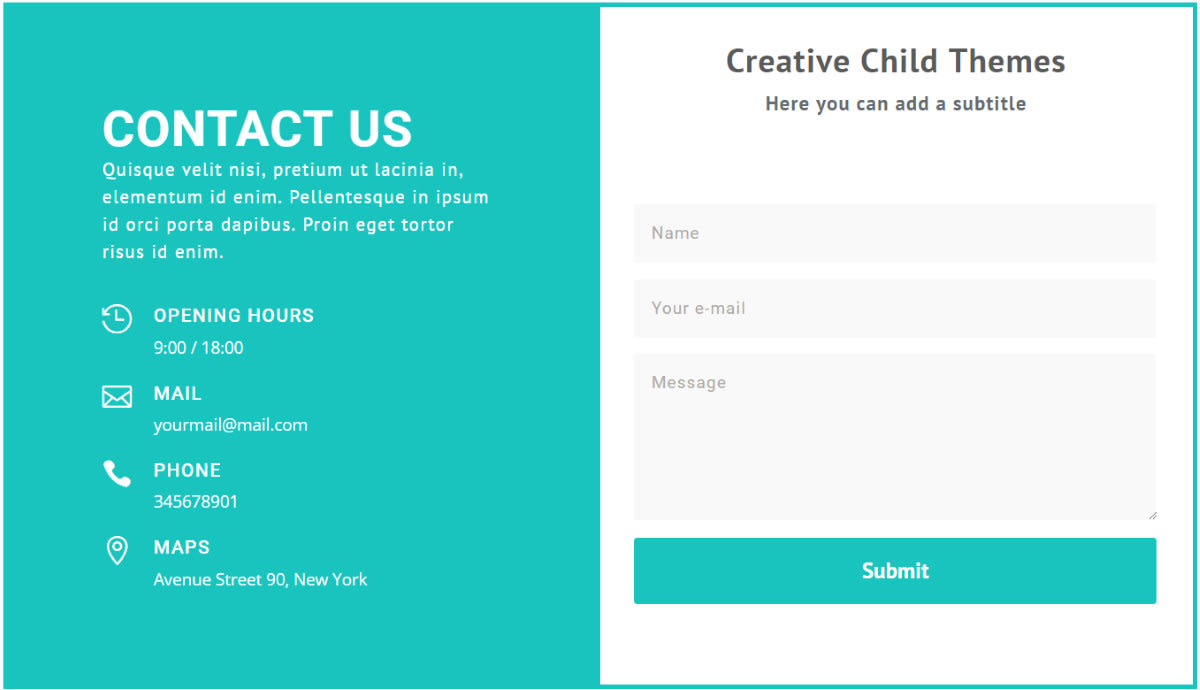This screenshot has height=690, width=1200.
Task: Focus the Name input field
Action: (x=895, y=233)
